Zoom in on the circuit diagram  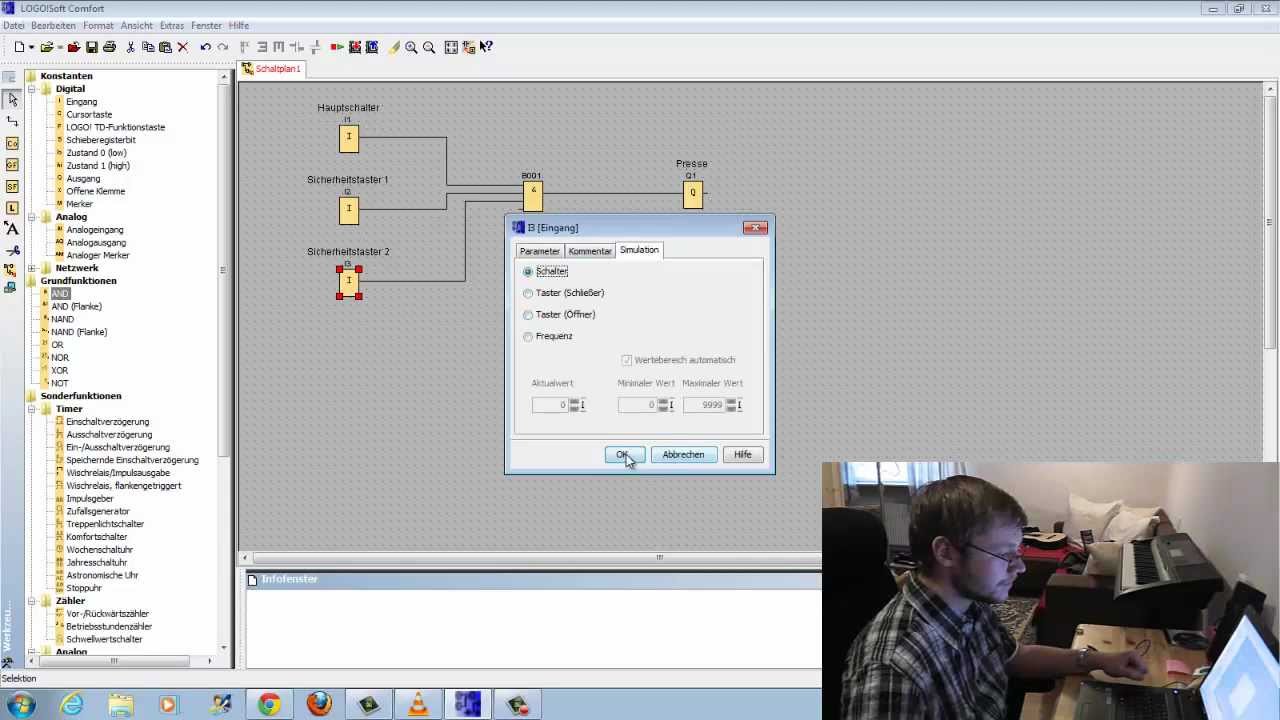(x=411, y=47)
